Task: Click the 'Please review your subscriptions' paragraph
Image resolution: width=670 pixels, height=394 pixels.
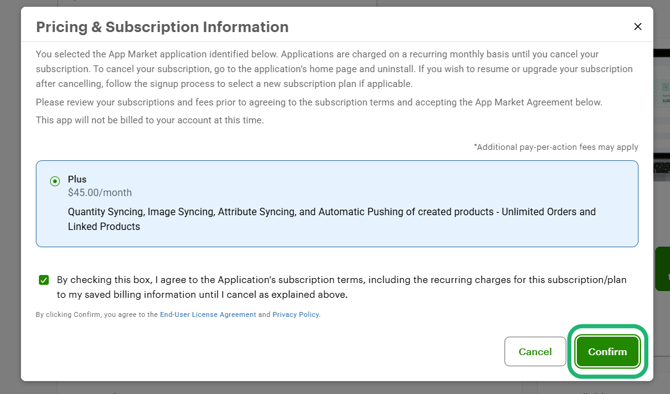Action: click(x=319, y=102)
